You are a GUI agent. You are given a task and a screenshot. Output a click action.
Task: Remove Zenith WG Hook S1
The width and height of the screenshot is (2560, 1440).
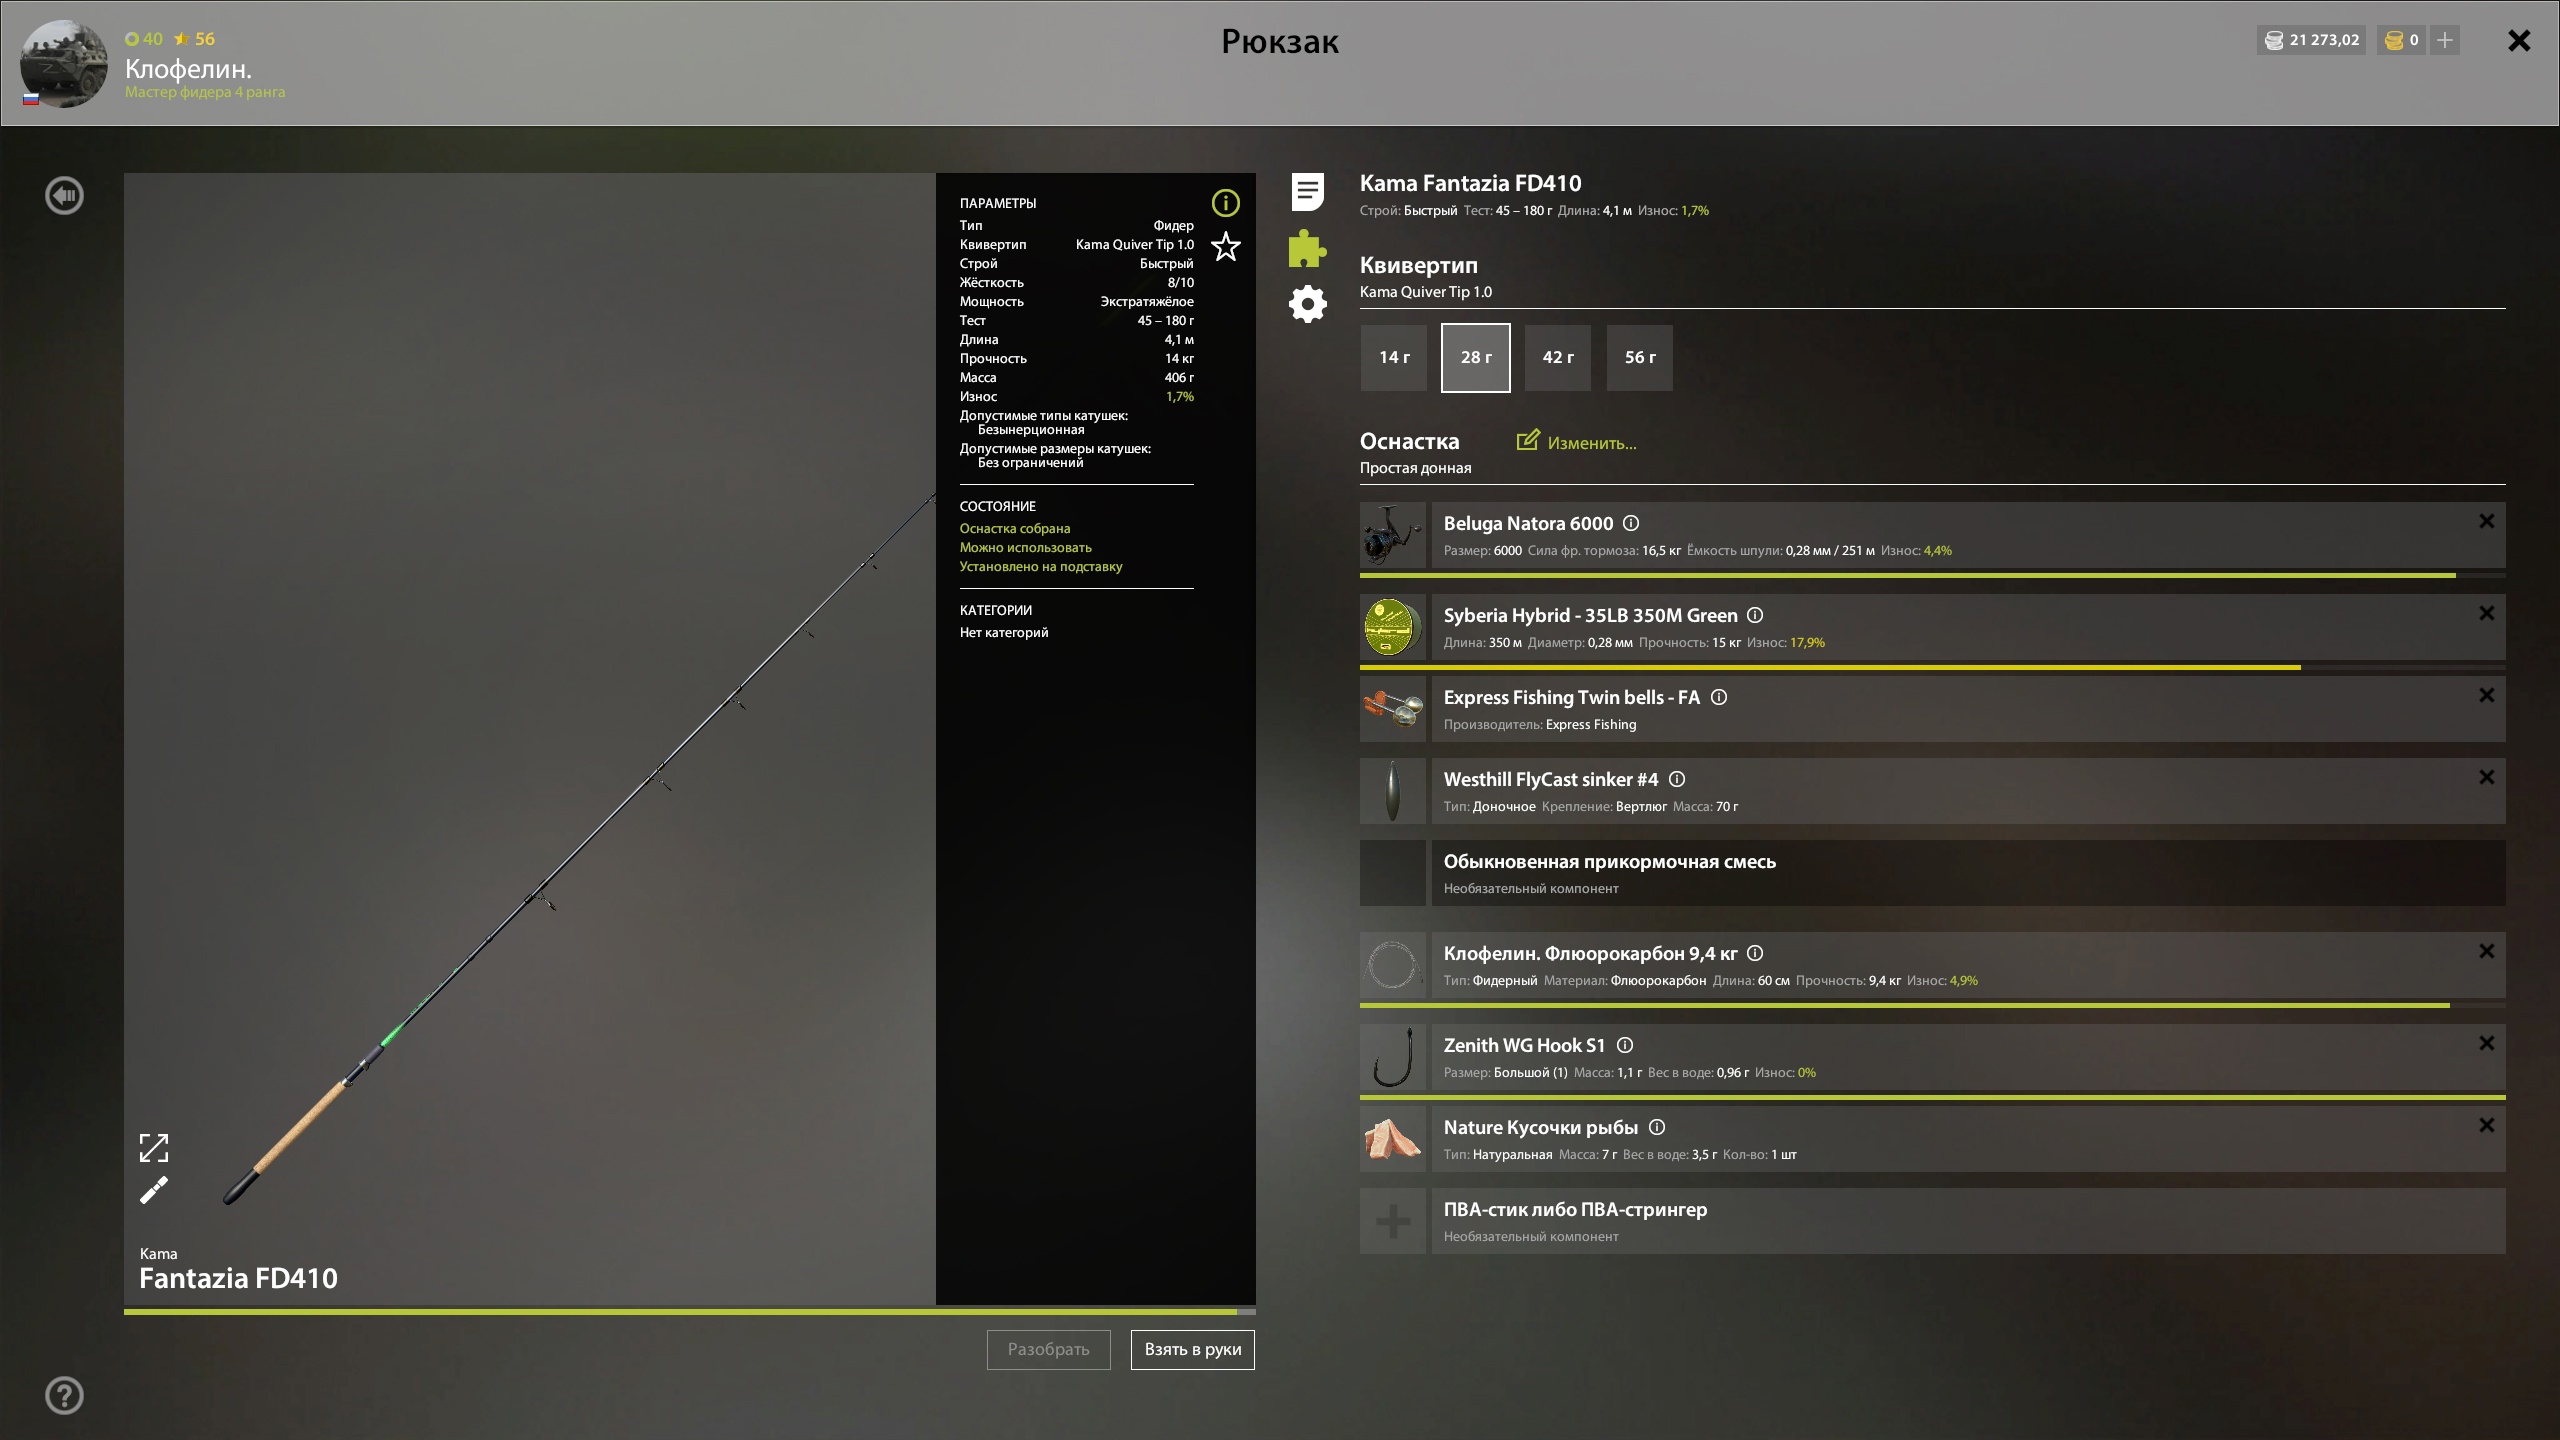point(2486,1043)
